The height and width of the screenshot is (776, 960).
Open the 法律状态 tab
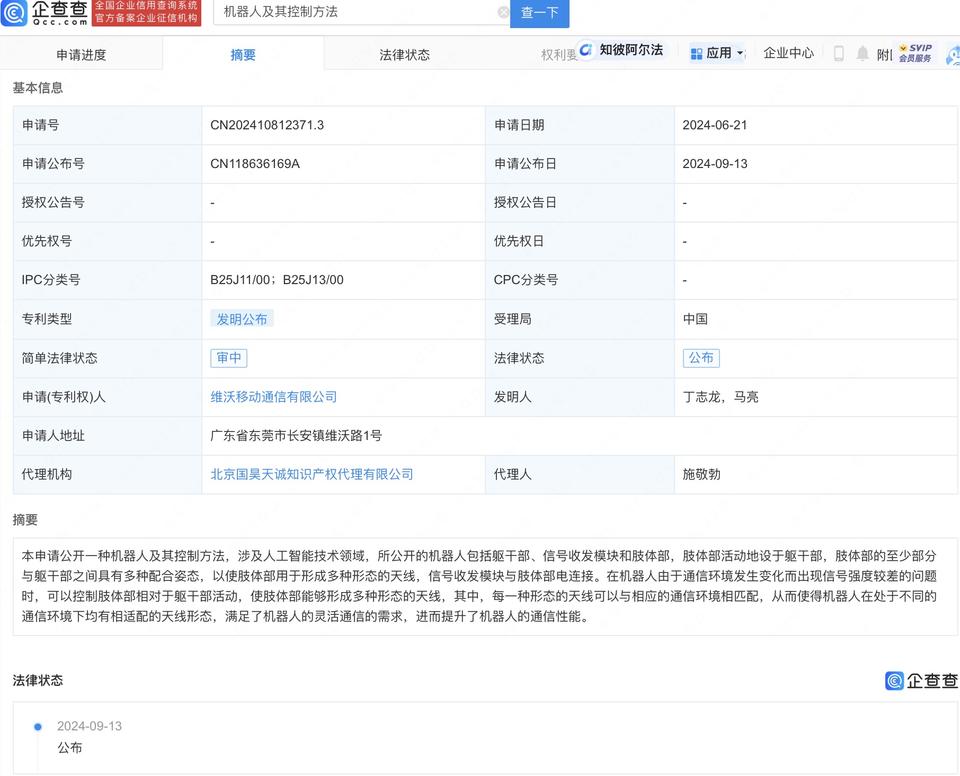(405, 55)
